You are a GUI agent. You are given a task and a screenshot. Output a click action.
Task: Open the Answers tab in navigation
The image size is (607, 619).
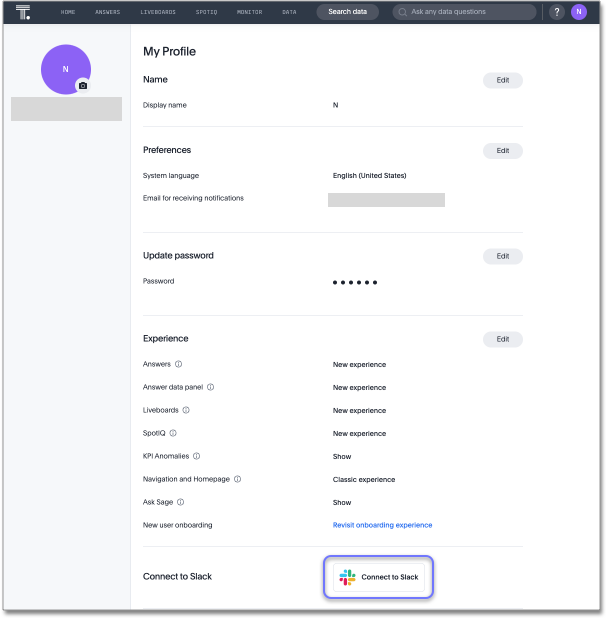coord(106,12)
